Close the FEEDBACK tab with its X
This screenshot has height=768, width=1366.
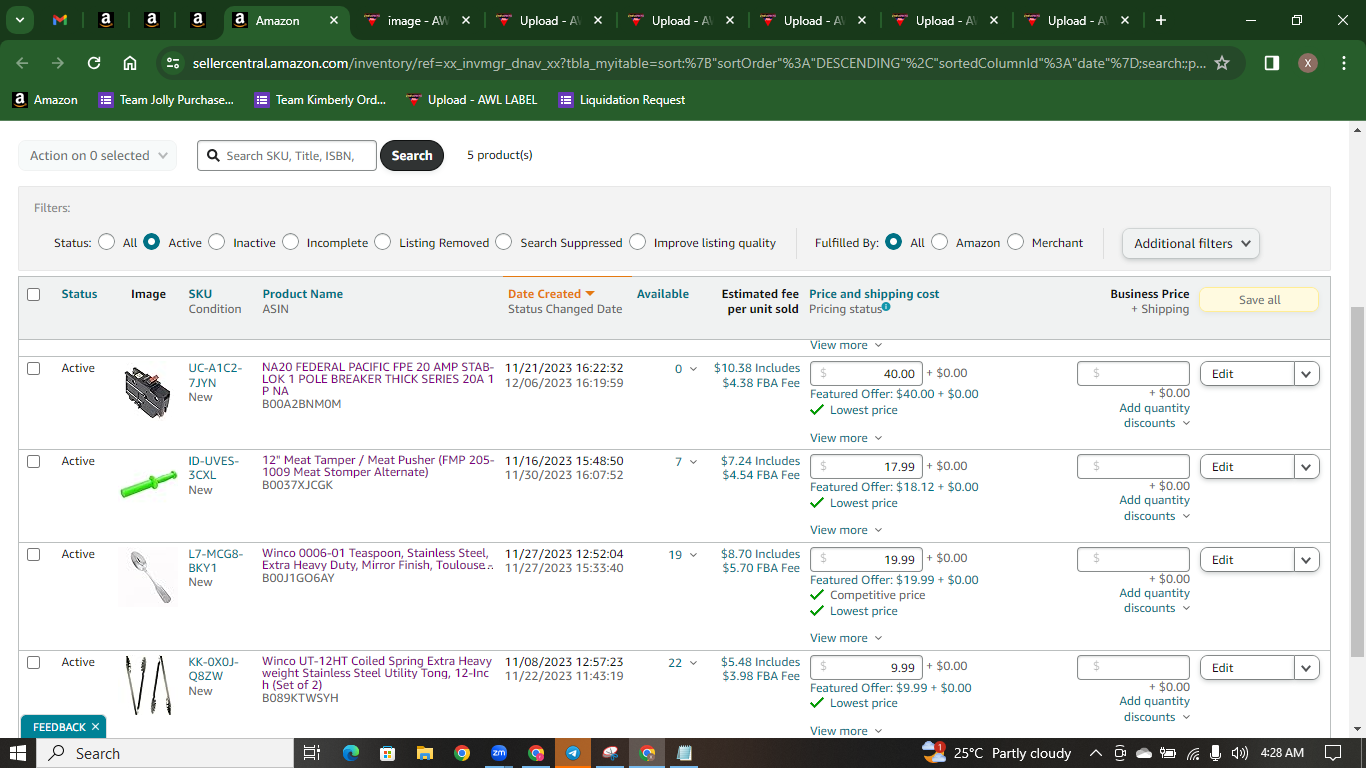(95, 727)
